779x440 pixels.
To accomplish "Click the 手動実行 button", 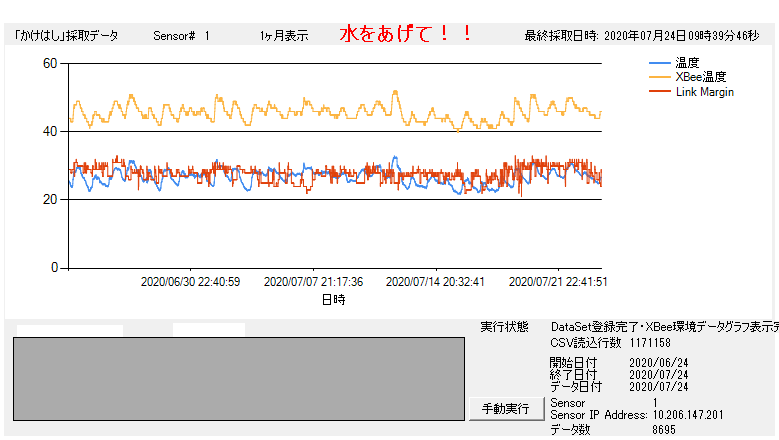I will tap(505, 409).
